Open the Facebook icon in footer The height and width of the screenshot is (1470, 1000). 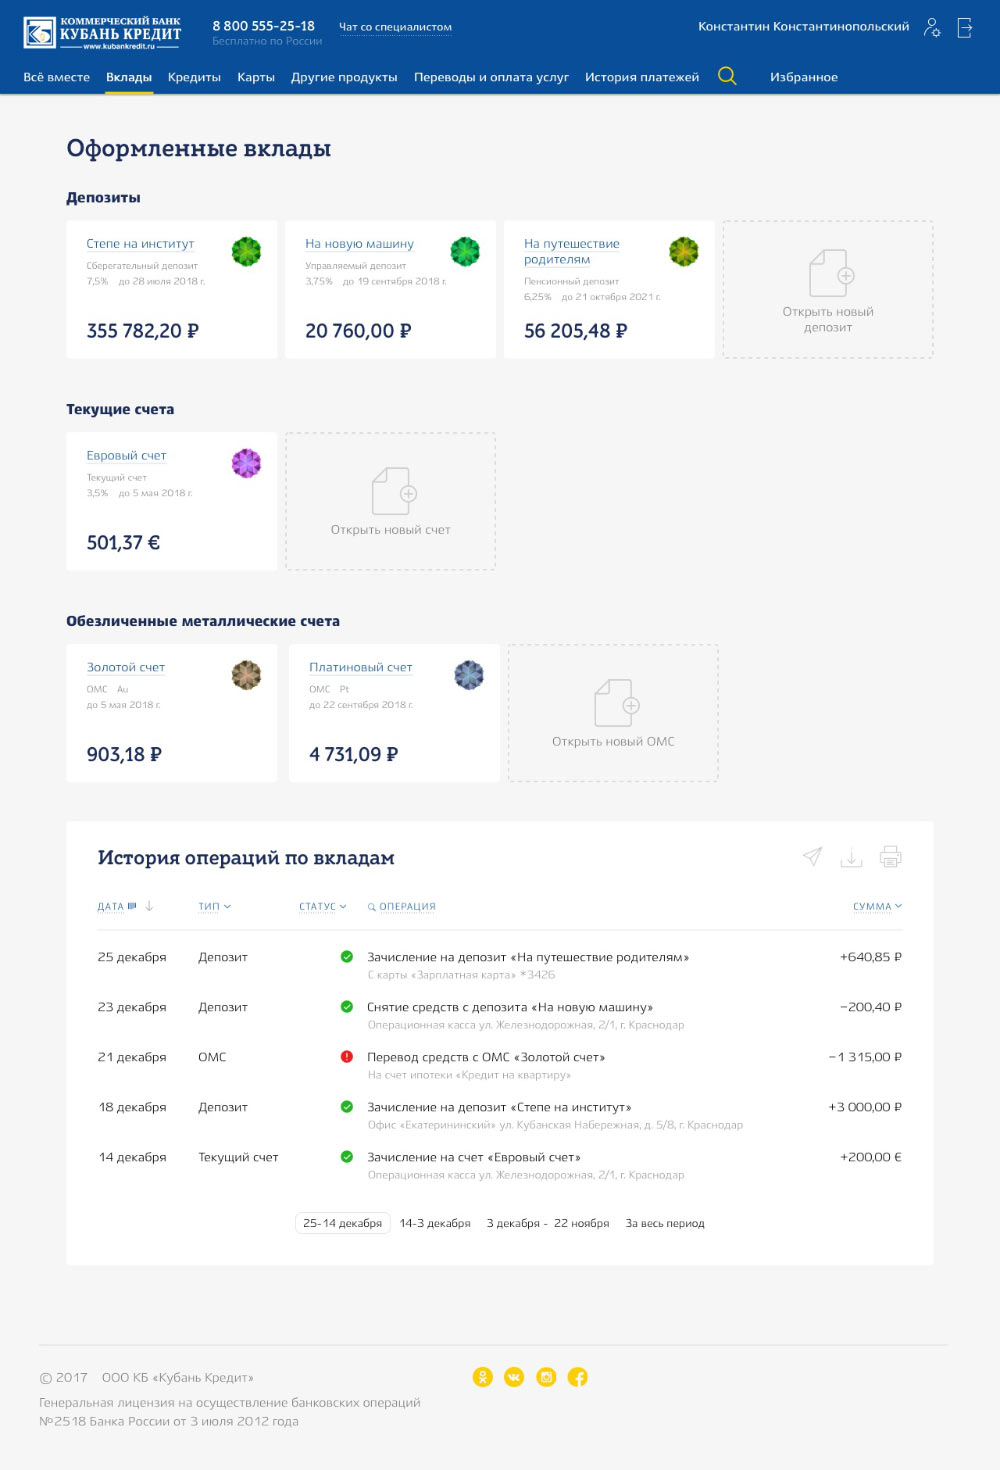[578, 1377]
